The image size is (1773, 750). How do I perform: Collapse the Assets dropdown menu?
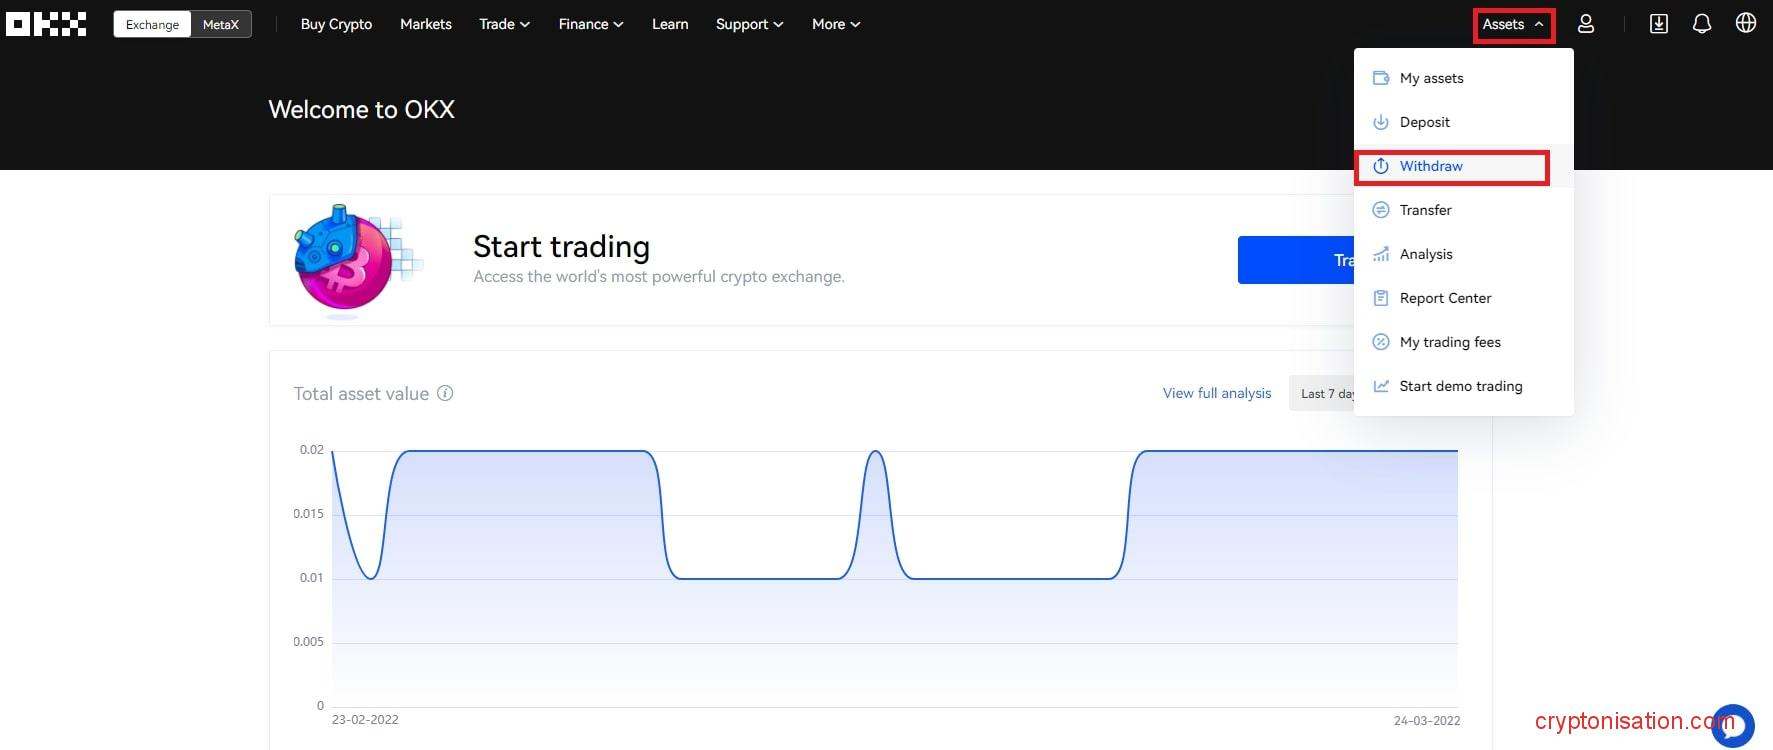coord(1513,24)
